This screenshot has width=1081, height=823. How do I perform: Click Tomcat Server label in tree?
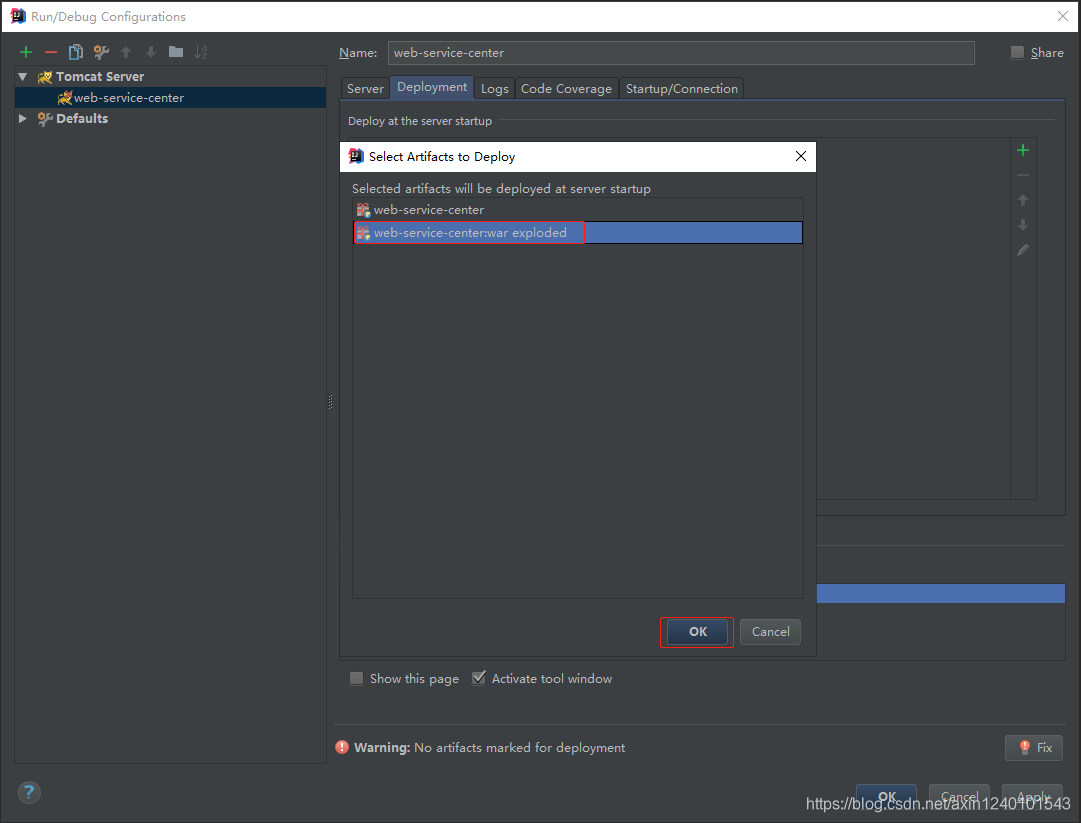(x=100, y=77)
